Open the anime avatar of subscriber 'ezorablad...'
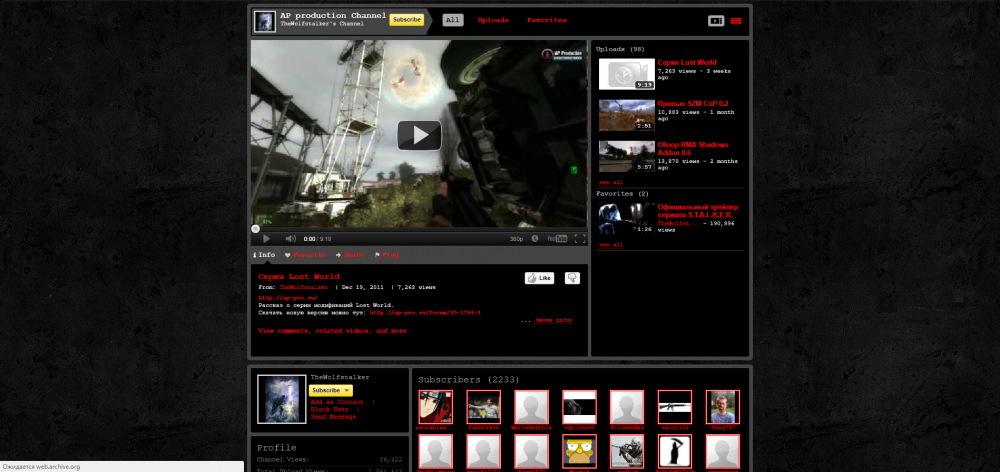This screenshot has height=472, width=1000. point(436,407)
